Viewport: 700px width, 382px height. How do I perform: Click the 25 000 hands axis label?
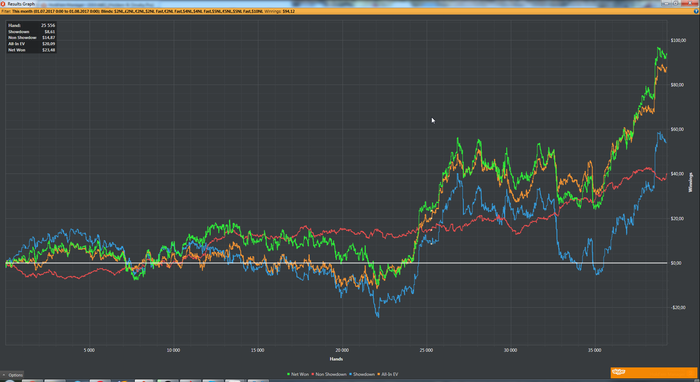426,350
